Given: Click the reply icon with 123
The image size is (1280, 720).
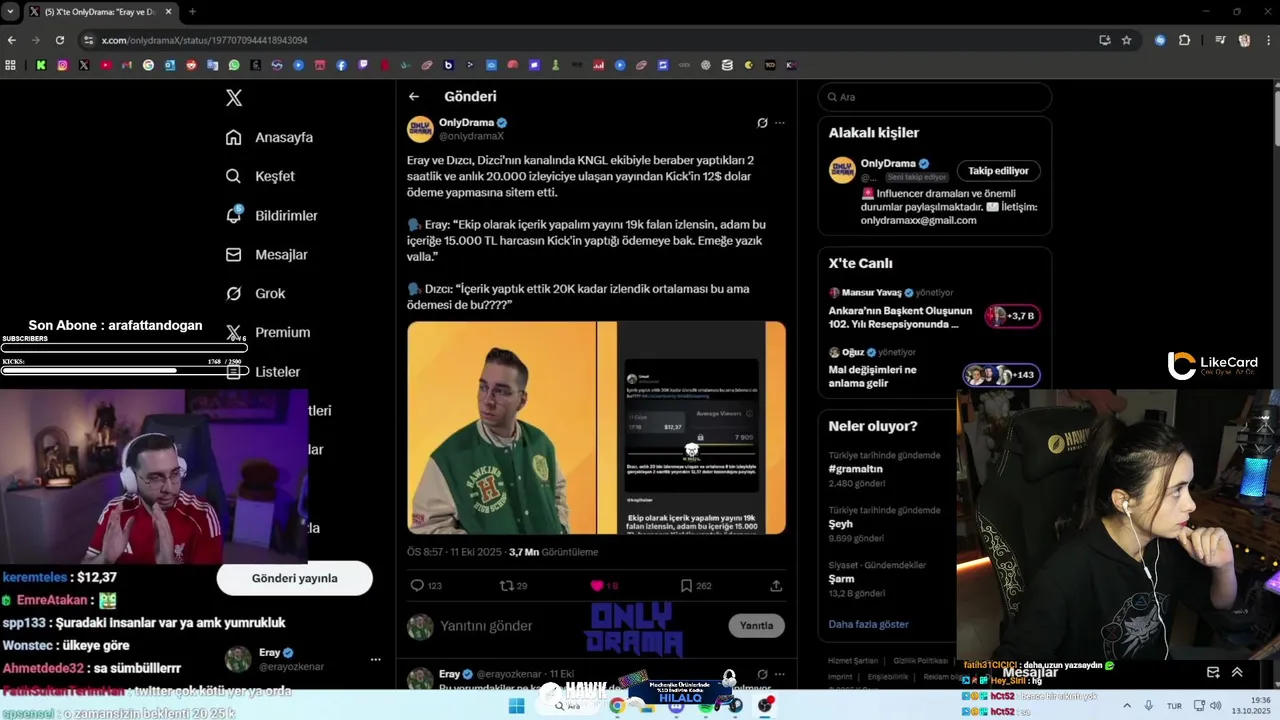Looking at the screenshot, I should tap(426, 586).
